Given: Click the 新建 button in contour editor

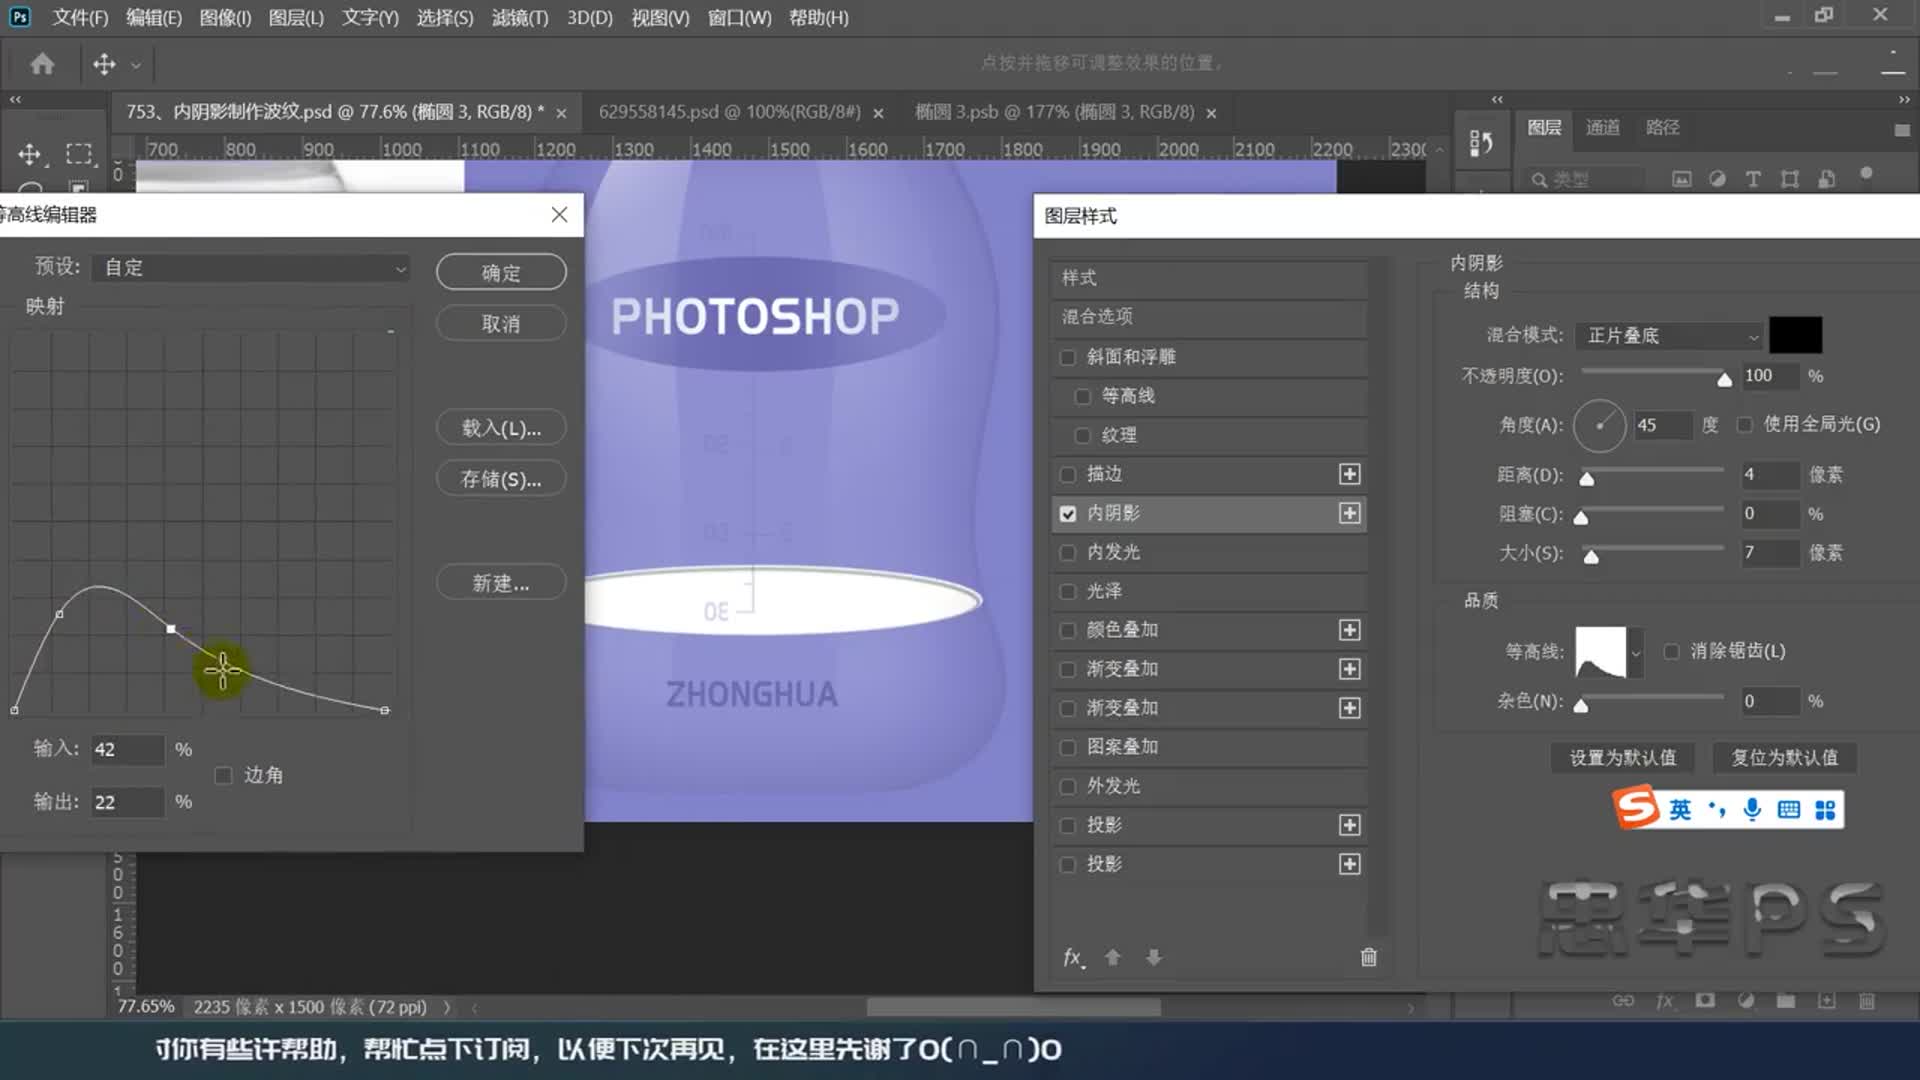Looking at the screenshot, I should [x=500, y=583].
